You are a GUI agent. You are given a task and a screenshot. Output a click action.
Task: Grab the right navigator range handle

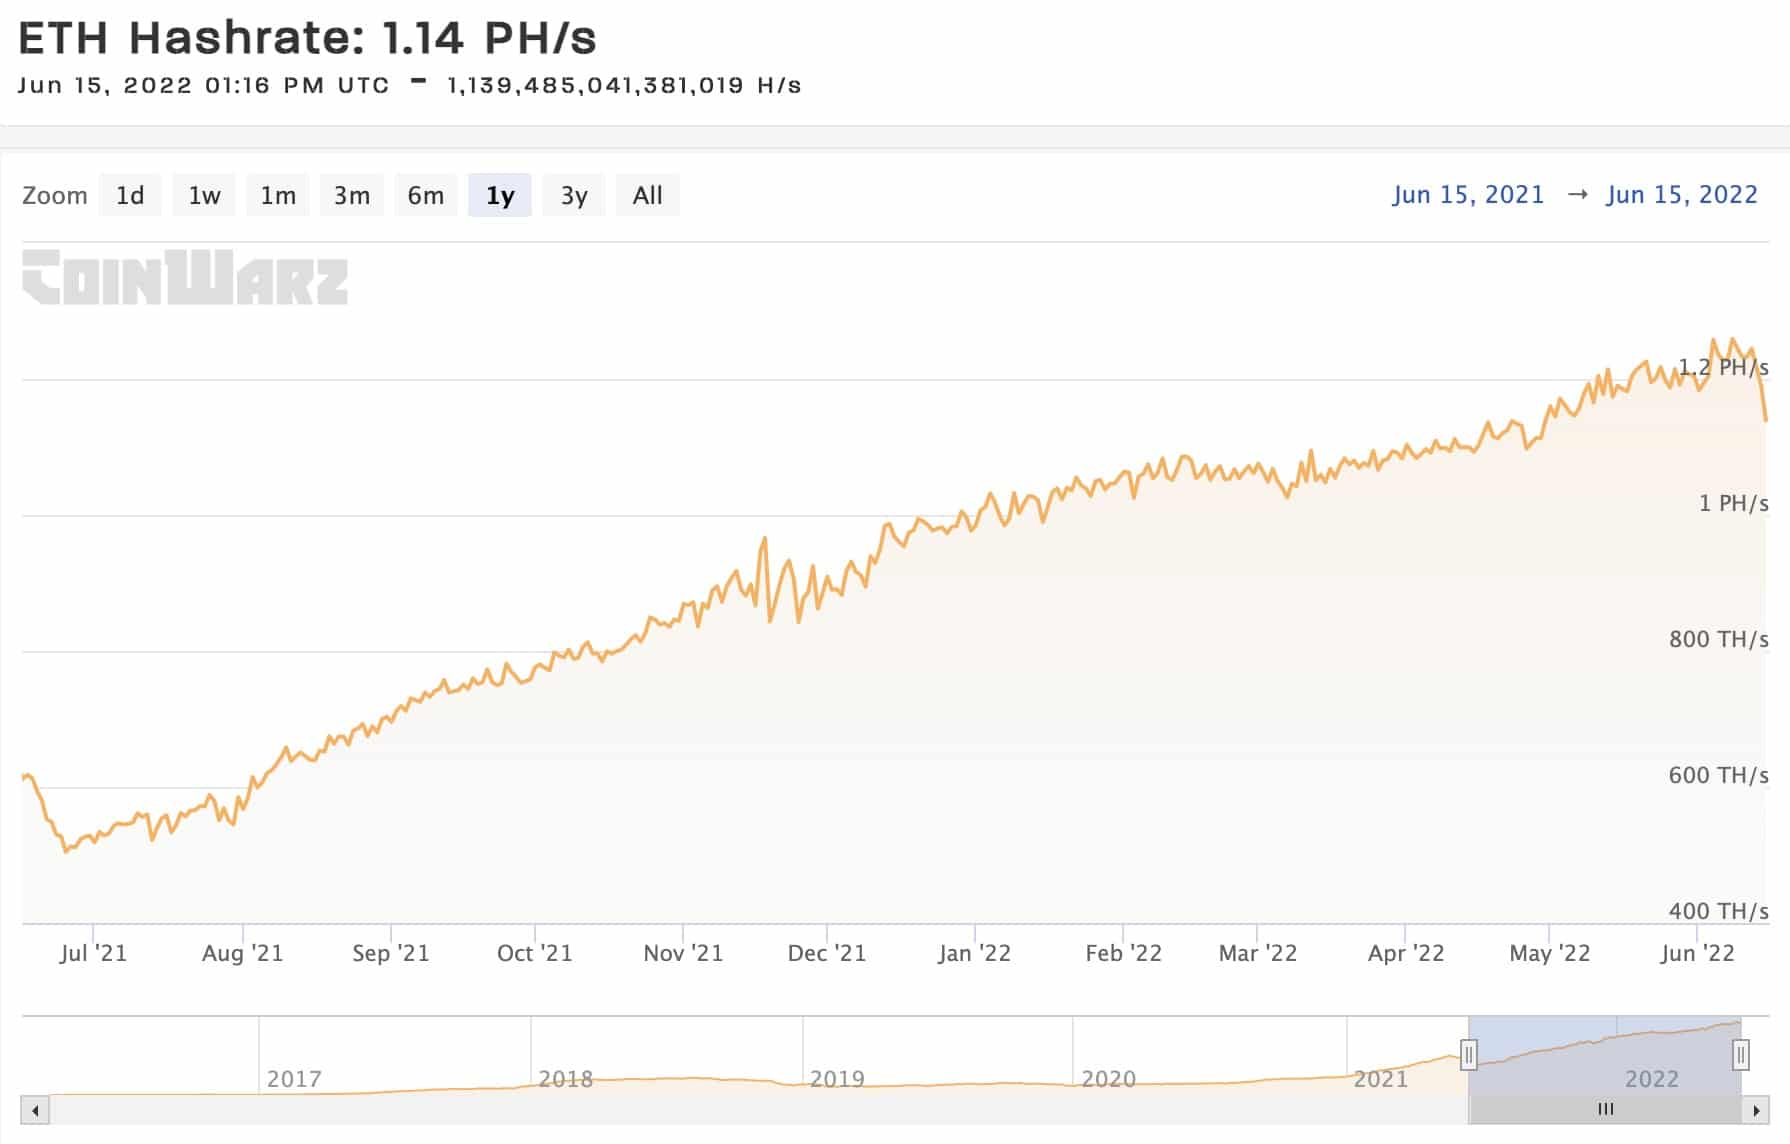[1741, 1054]
